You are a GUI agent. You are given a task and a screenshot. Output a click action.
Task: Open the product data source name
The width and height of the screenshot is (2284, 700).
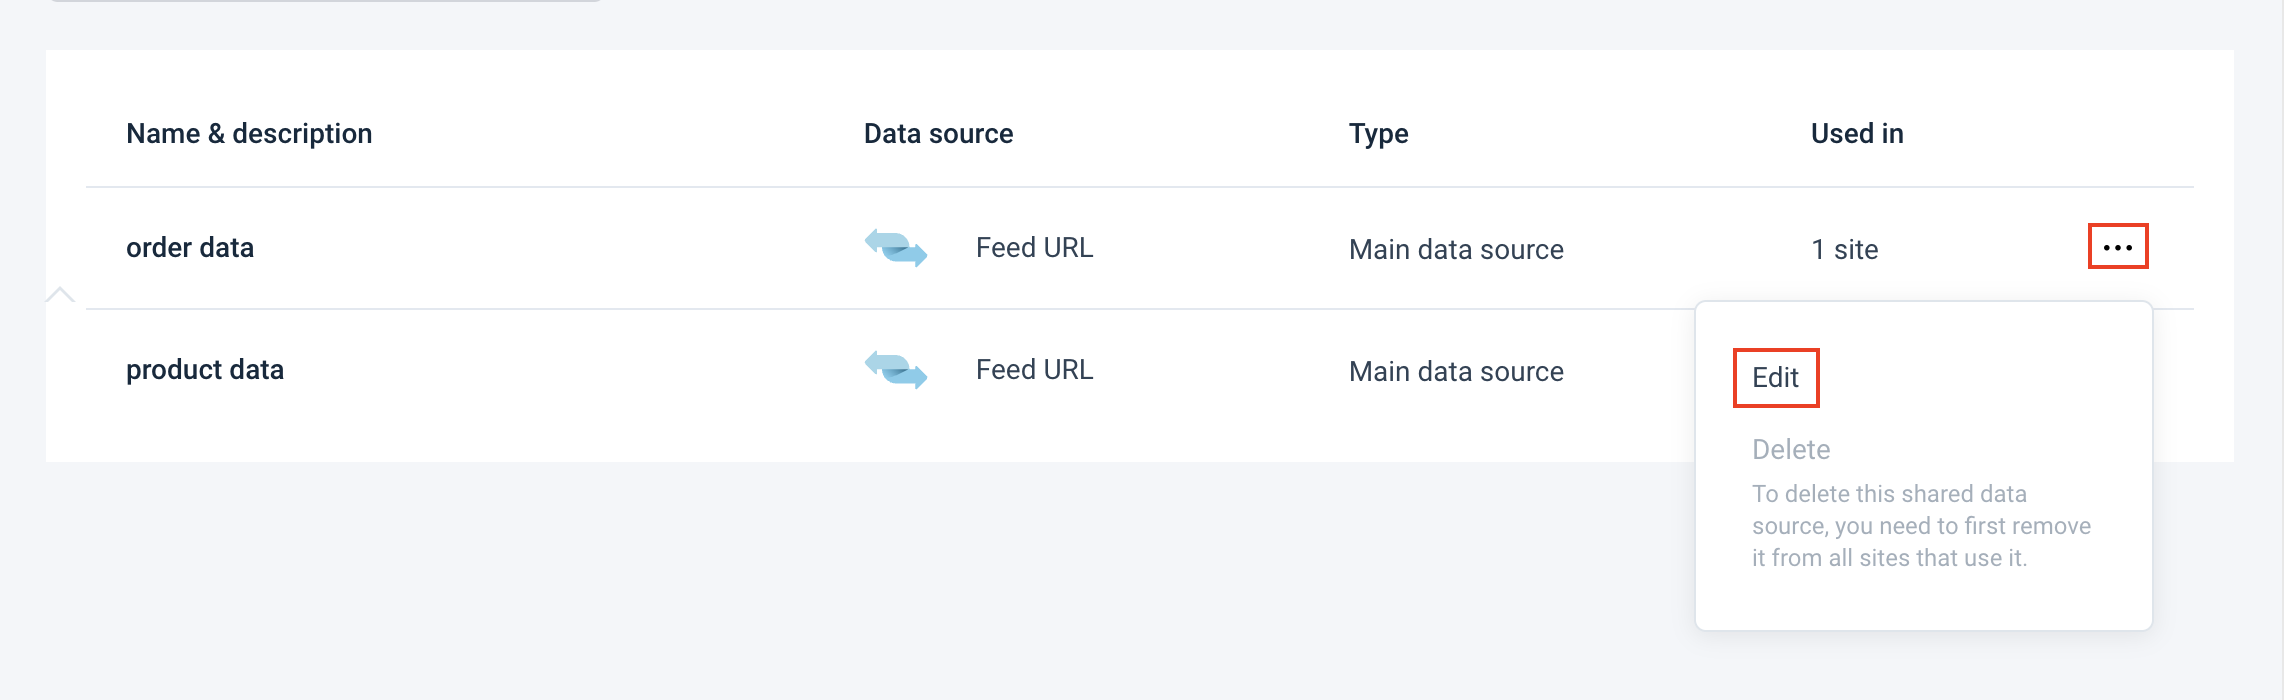(205, 370)
